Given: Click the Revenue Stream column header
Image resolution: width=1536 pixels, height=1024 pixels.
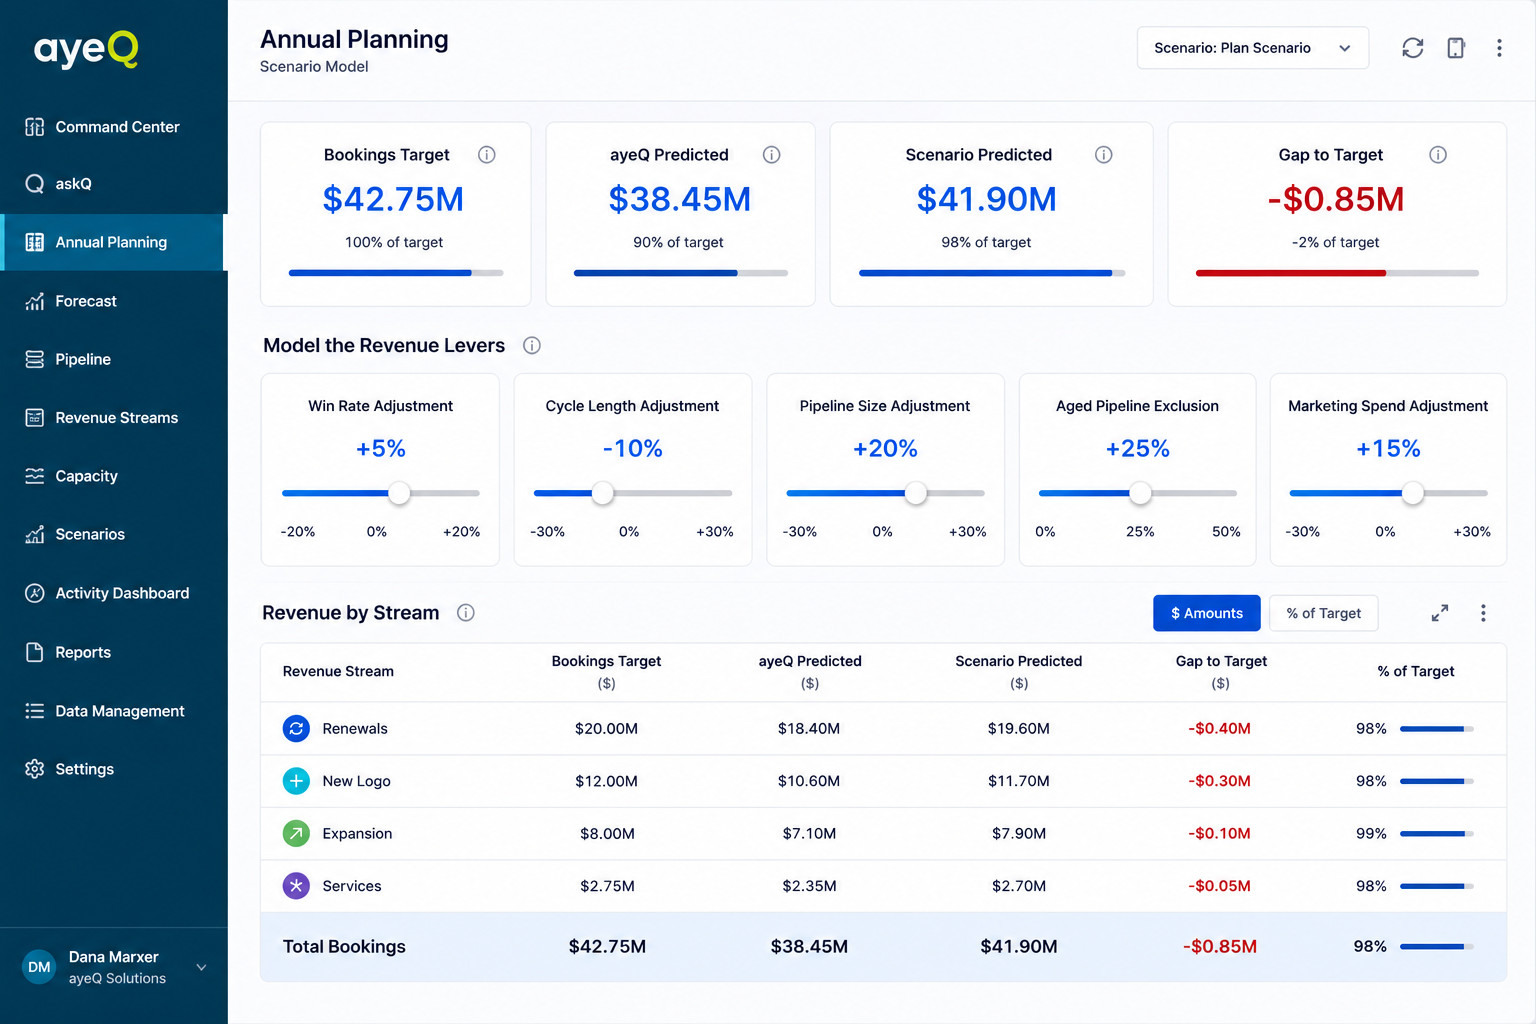Looking at the screenshot, I should [x=338, y=672].
